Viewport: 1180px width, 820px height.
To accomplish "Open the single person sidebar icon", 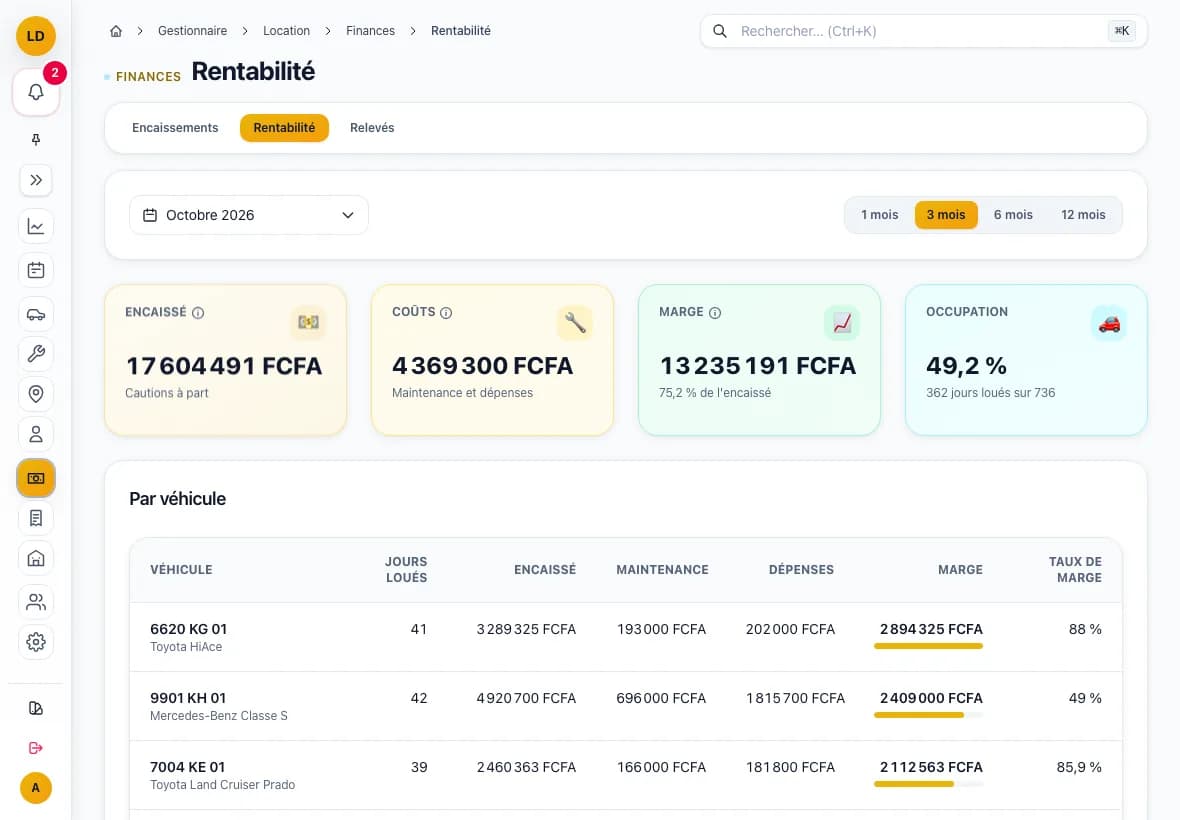I will point(35,434).
